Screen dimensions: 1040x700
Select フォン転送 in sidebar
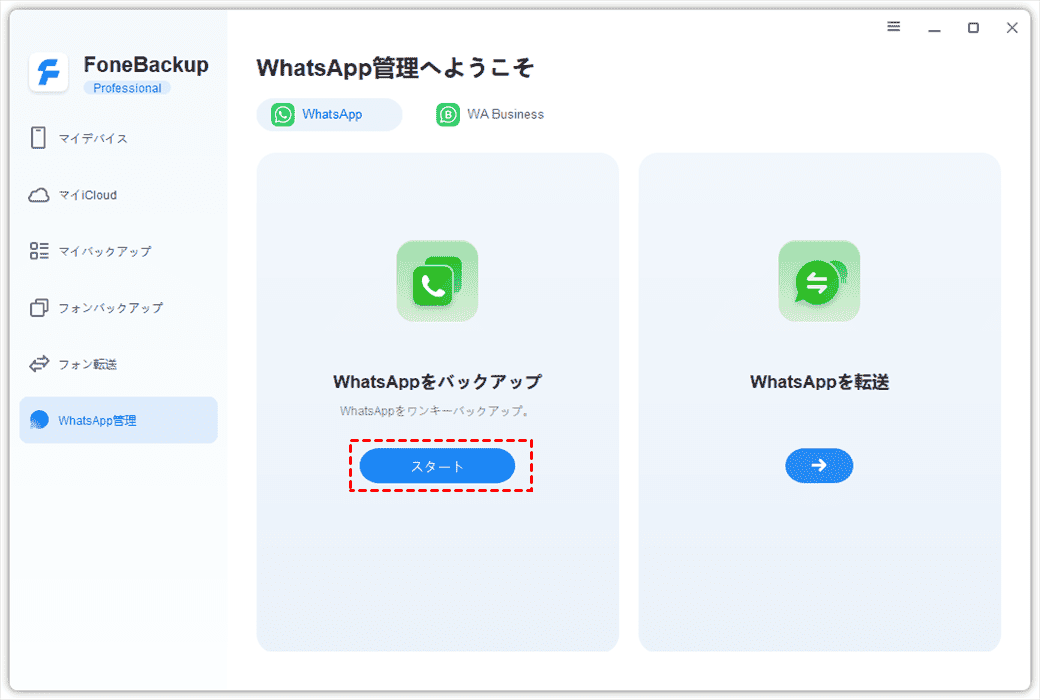[118, 364]
